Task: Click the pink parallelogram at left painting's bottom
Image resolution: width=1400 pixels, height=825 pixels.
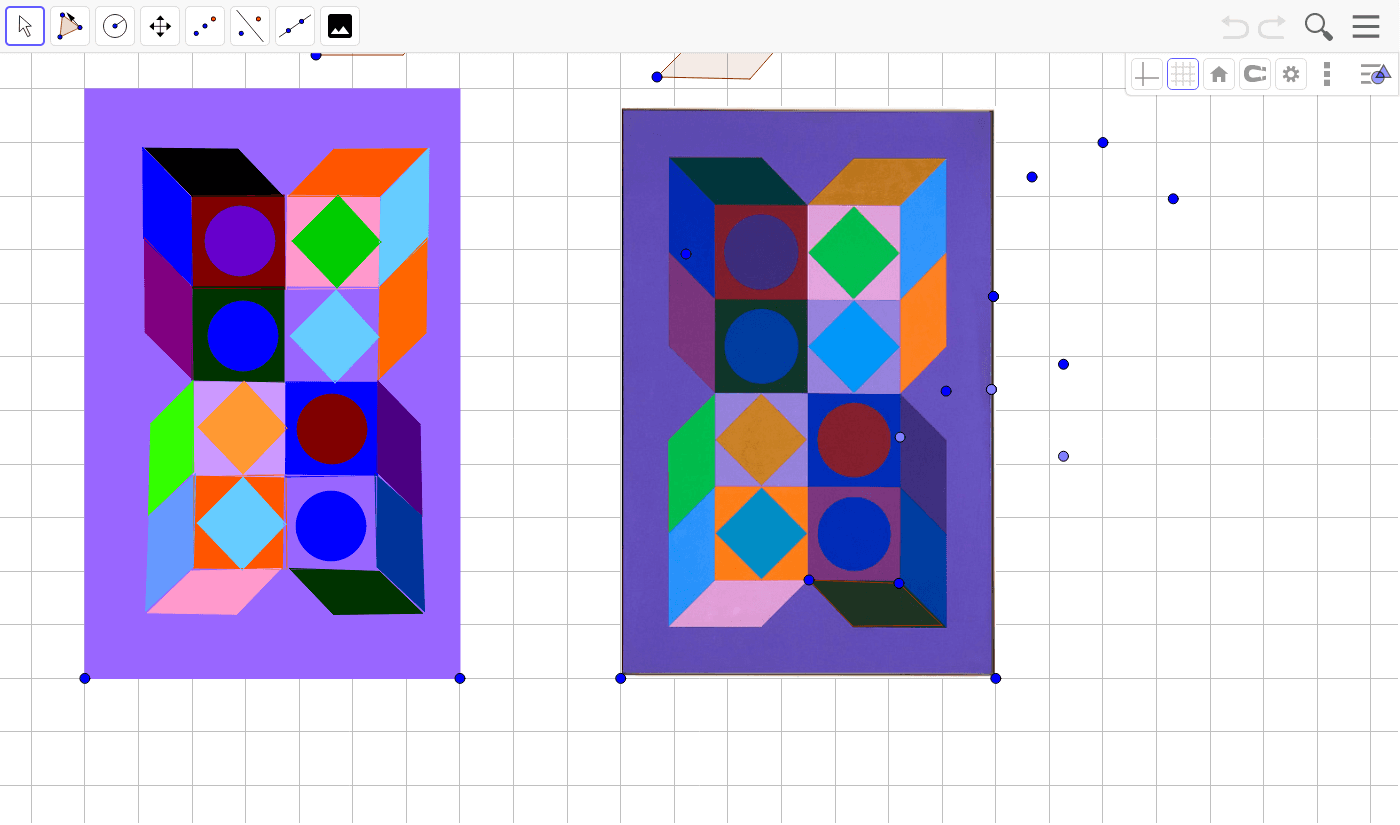Action: (x=215, y=591)
